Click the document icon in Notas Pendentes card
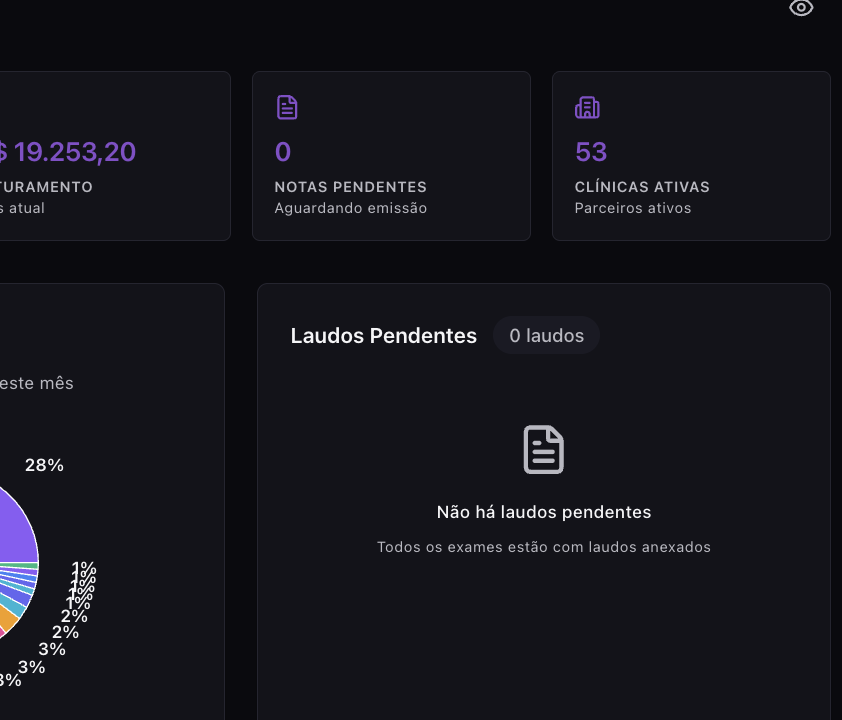This screenshot has width=842, height=720. click(x=287, y=107)
